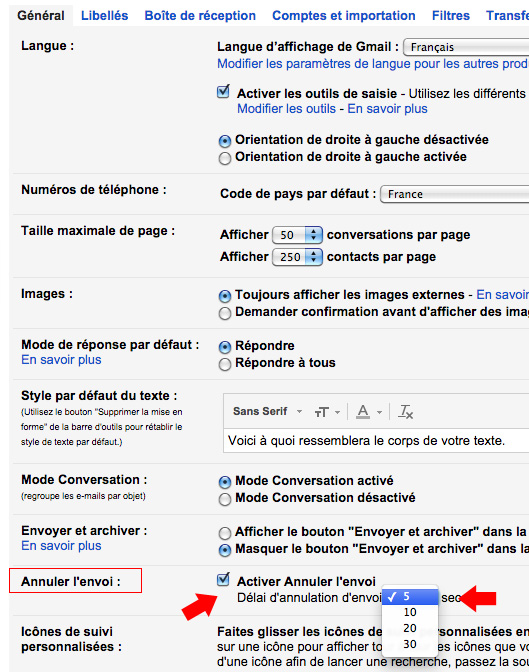Click the text size icon in formatting bar

[327, 412]
